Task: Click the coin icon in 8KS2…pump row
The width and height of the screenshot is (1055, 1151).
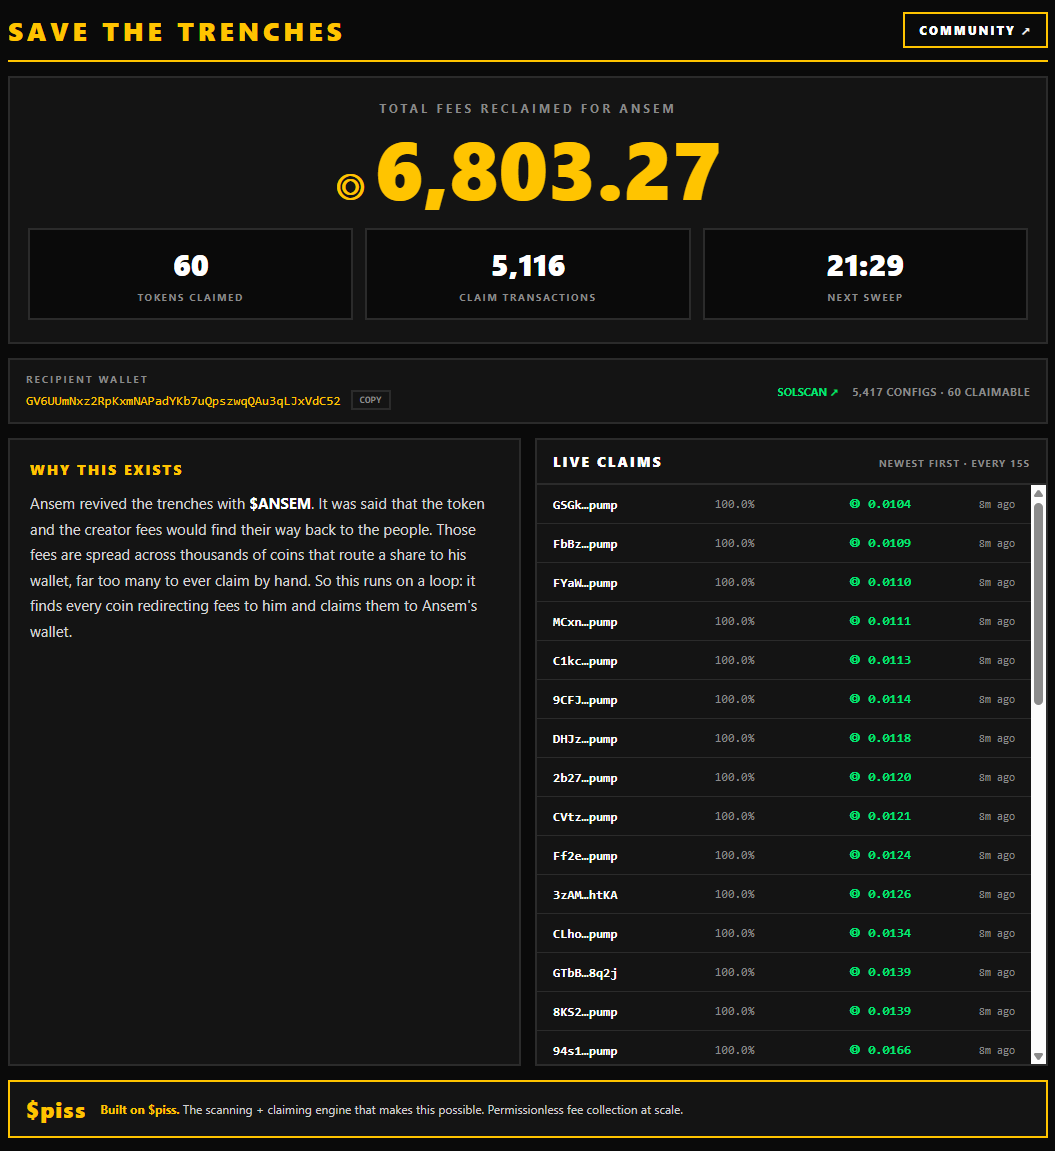Action: 855,1010
